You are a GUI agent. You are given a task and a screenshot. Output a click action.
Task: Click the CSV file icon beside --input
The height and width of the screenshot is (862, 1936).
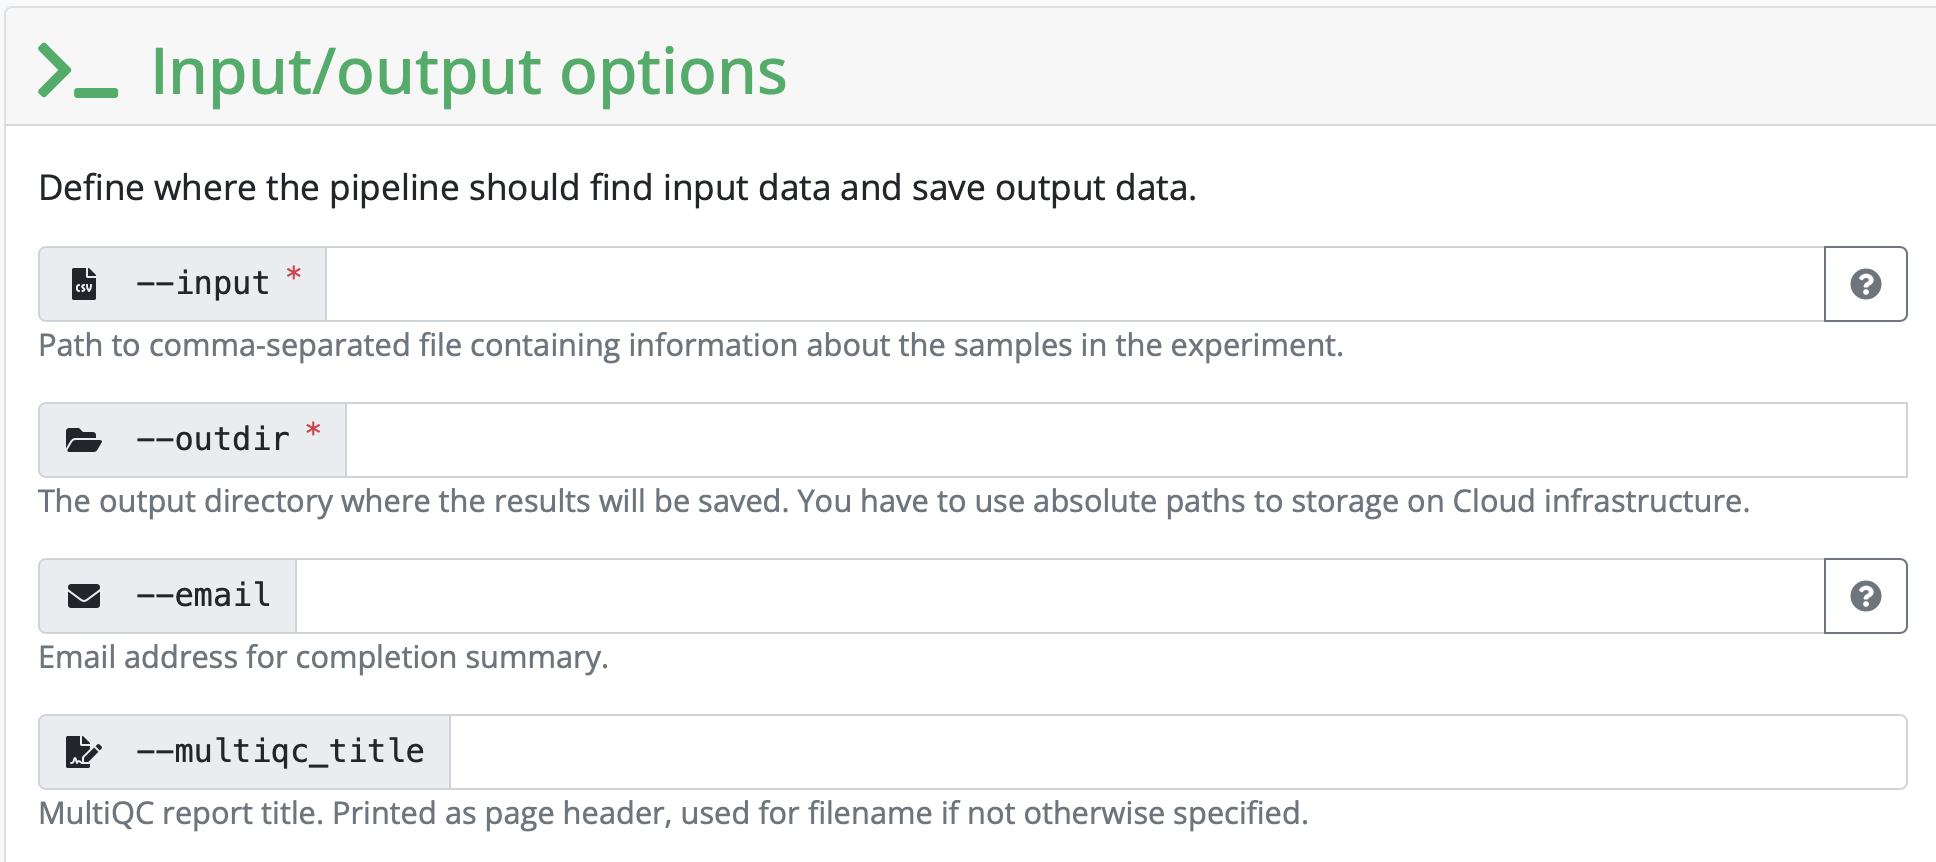click(x=84, y=284)
